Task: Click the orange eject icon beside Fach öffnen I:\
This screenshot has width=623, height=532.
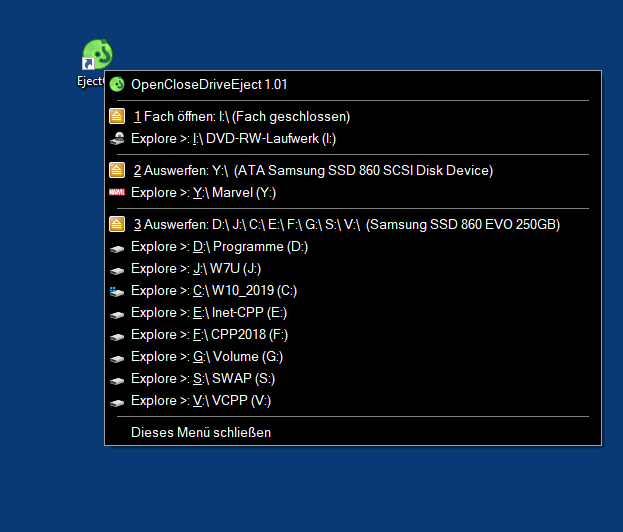Action: point(117,116)
